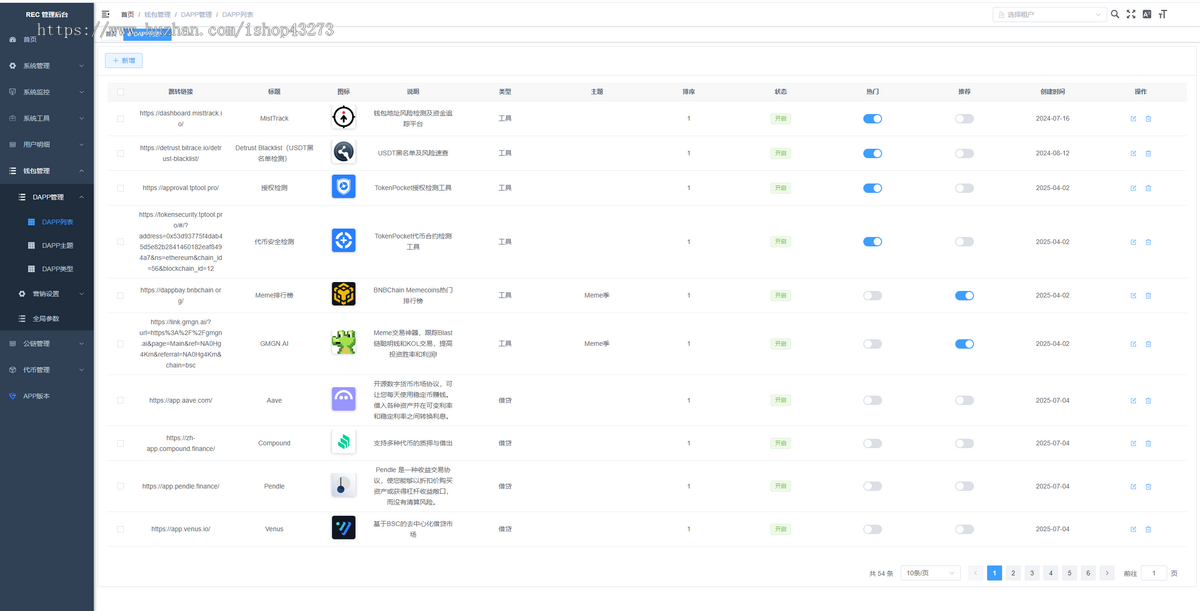Turn off 热门 switch for Detrust Blacklist

click(x=872, y=153)
